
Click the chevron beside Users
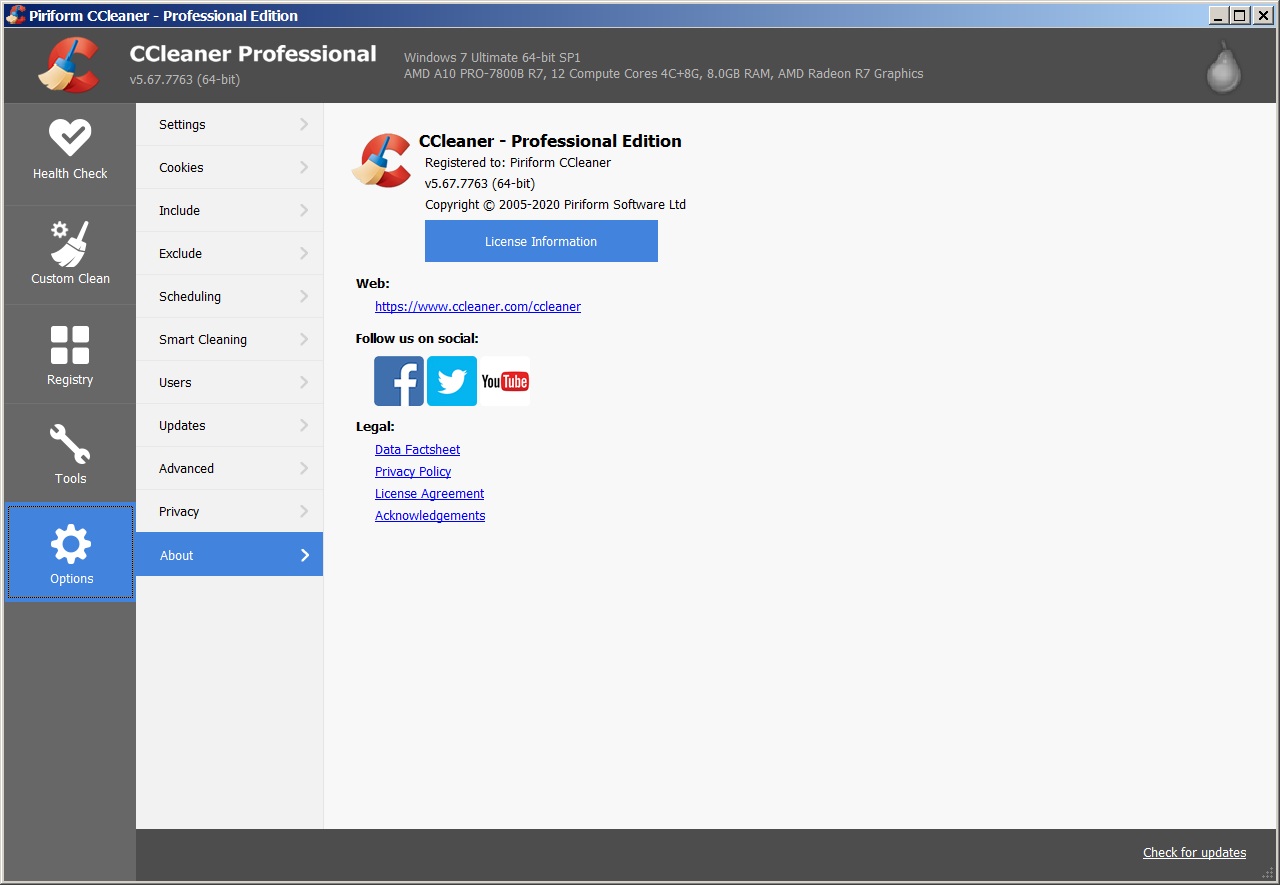click(x=304, y=382)
